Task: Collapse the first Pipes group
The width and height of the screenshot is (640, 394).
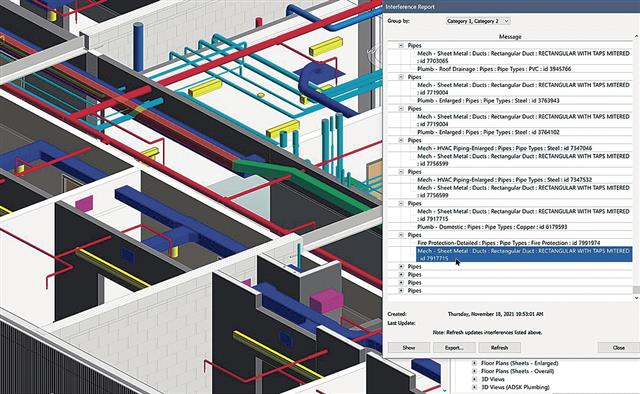Action: coord(401,46)
